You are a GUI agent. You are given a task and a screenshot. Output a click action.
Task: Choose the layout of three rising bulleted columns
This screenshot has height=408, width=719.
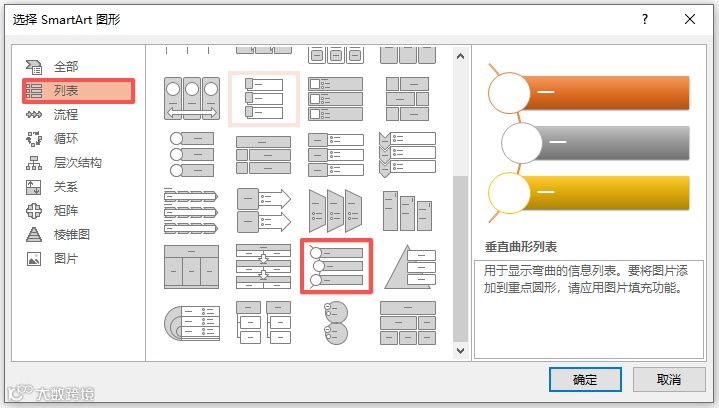408,211
